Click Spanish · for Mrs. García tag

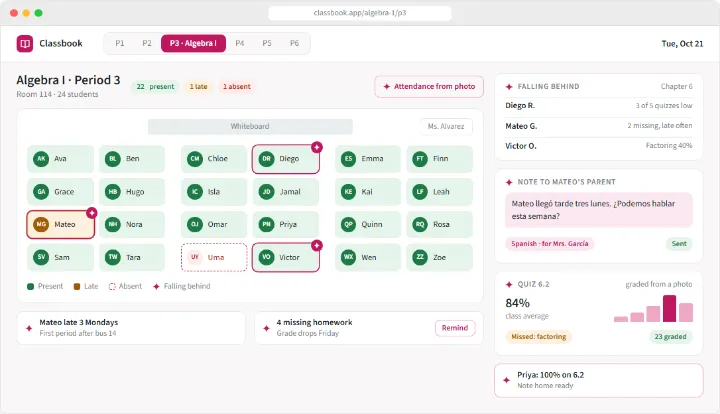(550, 244)
